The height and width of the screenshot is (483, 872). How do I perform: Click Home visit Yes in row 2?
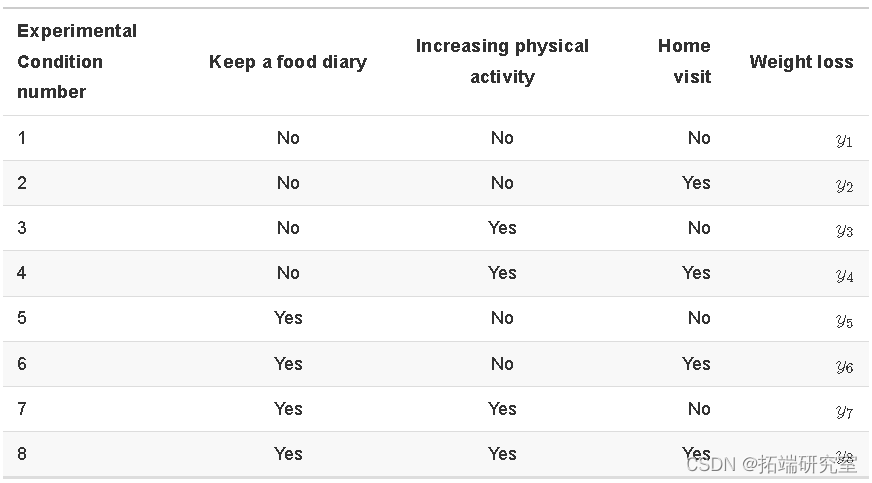tap(696, 183)
